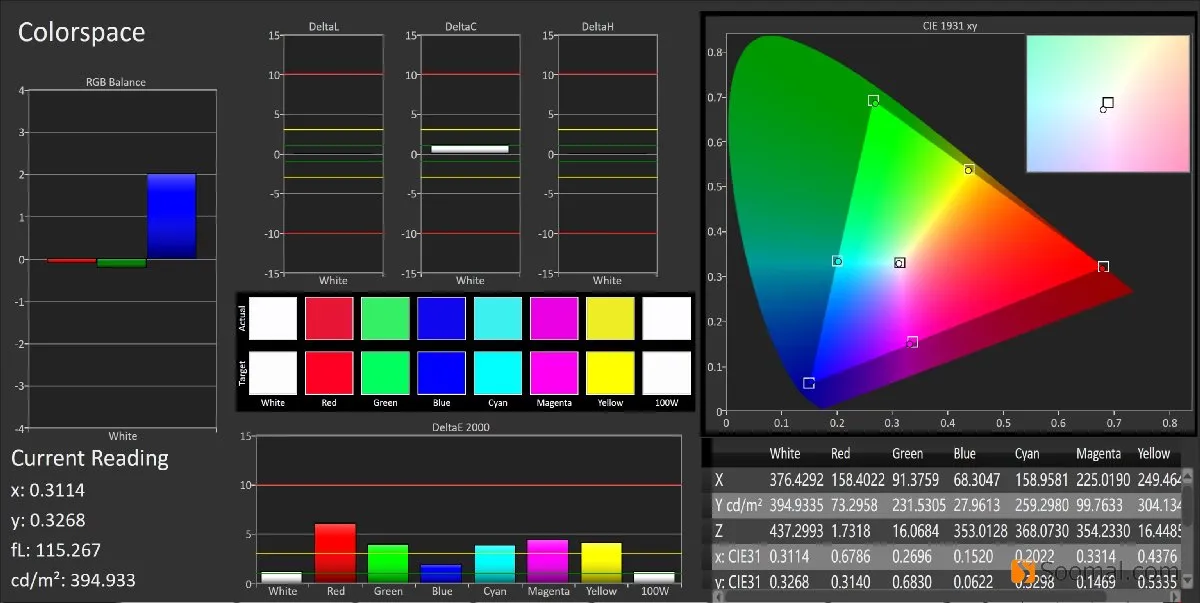Click the Green column header in data table
This screenshot has height=603, width=1200.
coord(908,453)
